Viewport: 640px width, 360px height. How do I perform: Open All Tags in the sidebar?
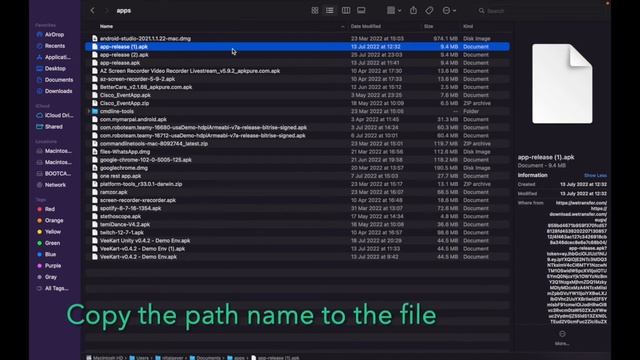point(56,288)
